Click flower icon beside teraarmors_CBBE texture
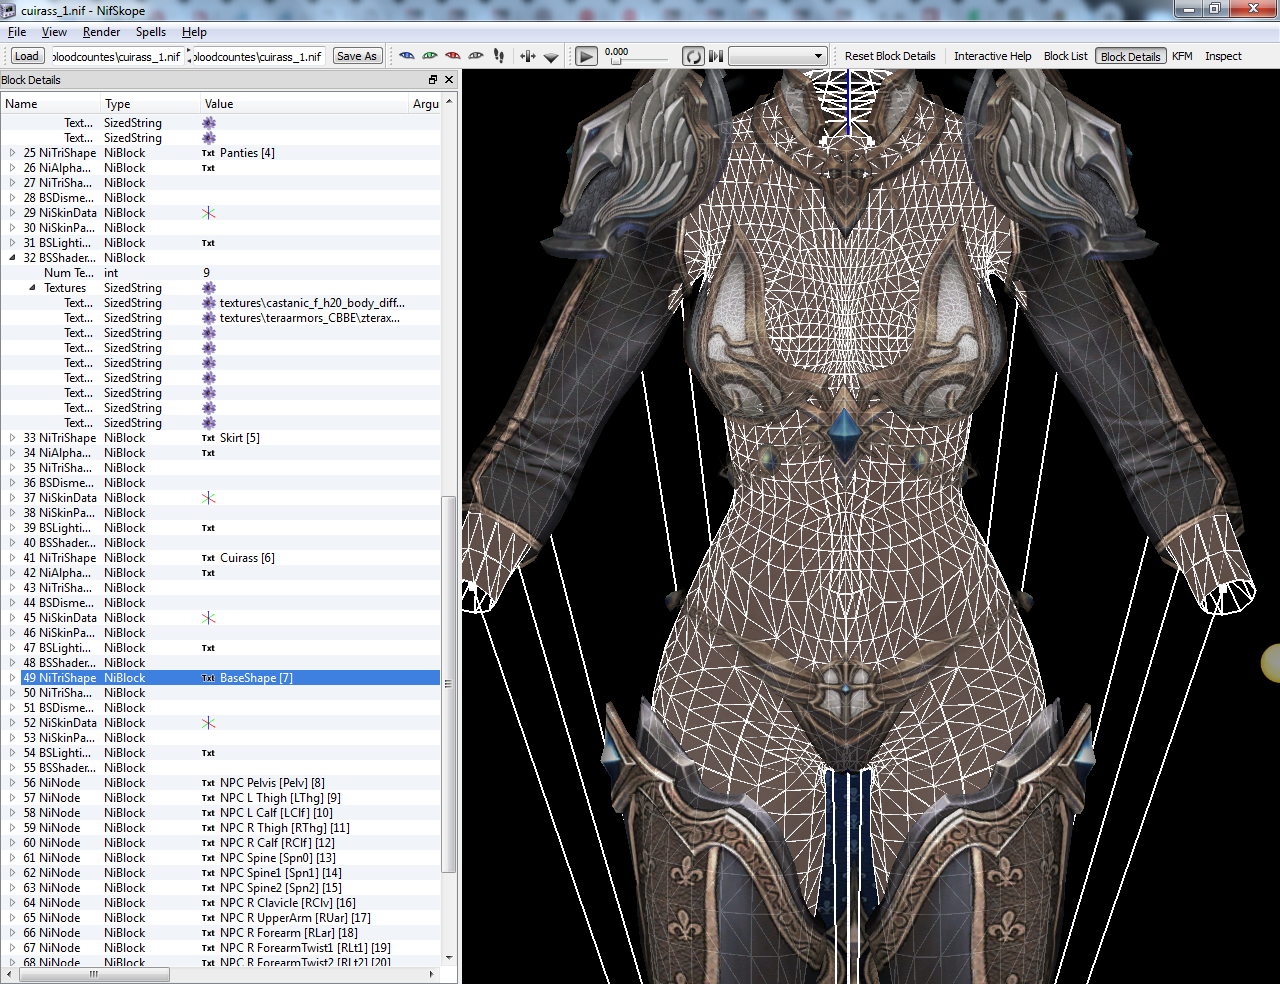The width and height of the screenshot is (1280, 984). 208,318
